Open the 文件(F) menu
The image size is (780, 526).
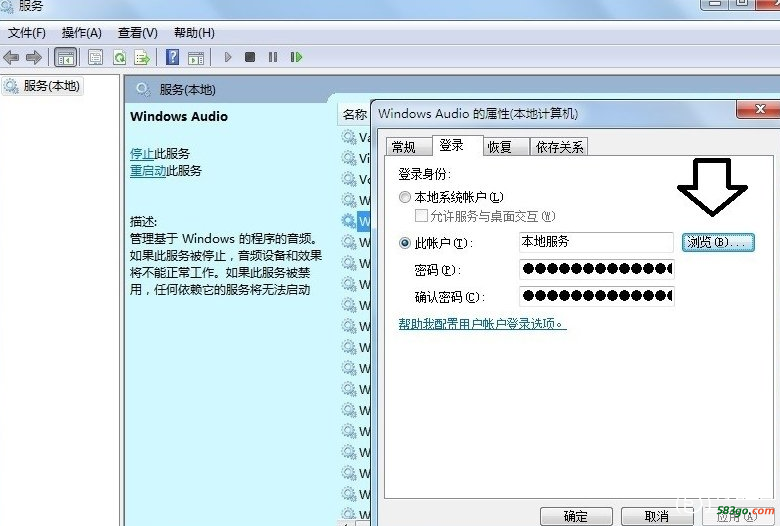coord(27,33)
